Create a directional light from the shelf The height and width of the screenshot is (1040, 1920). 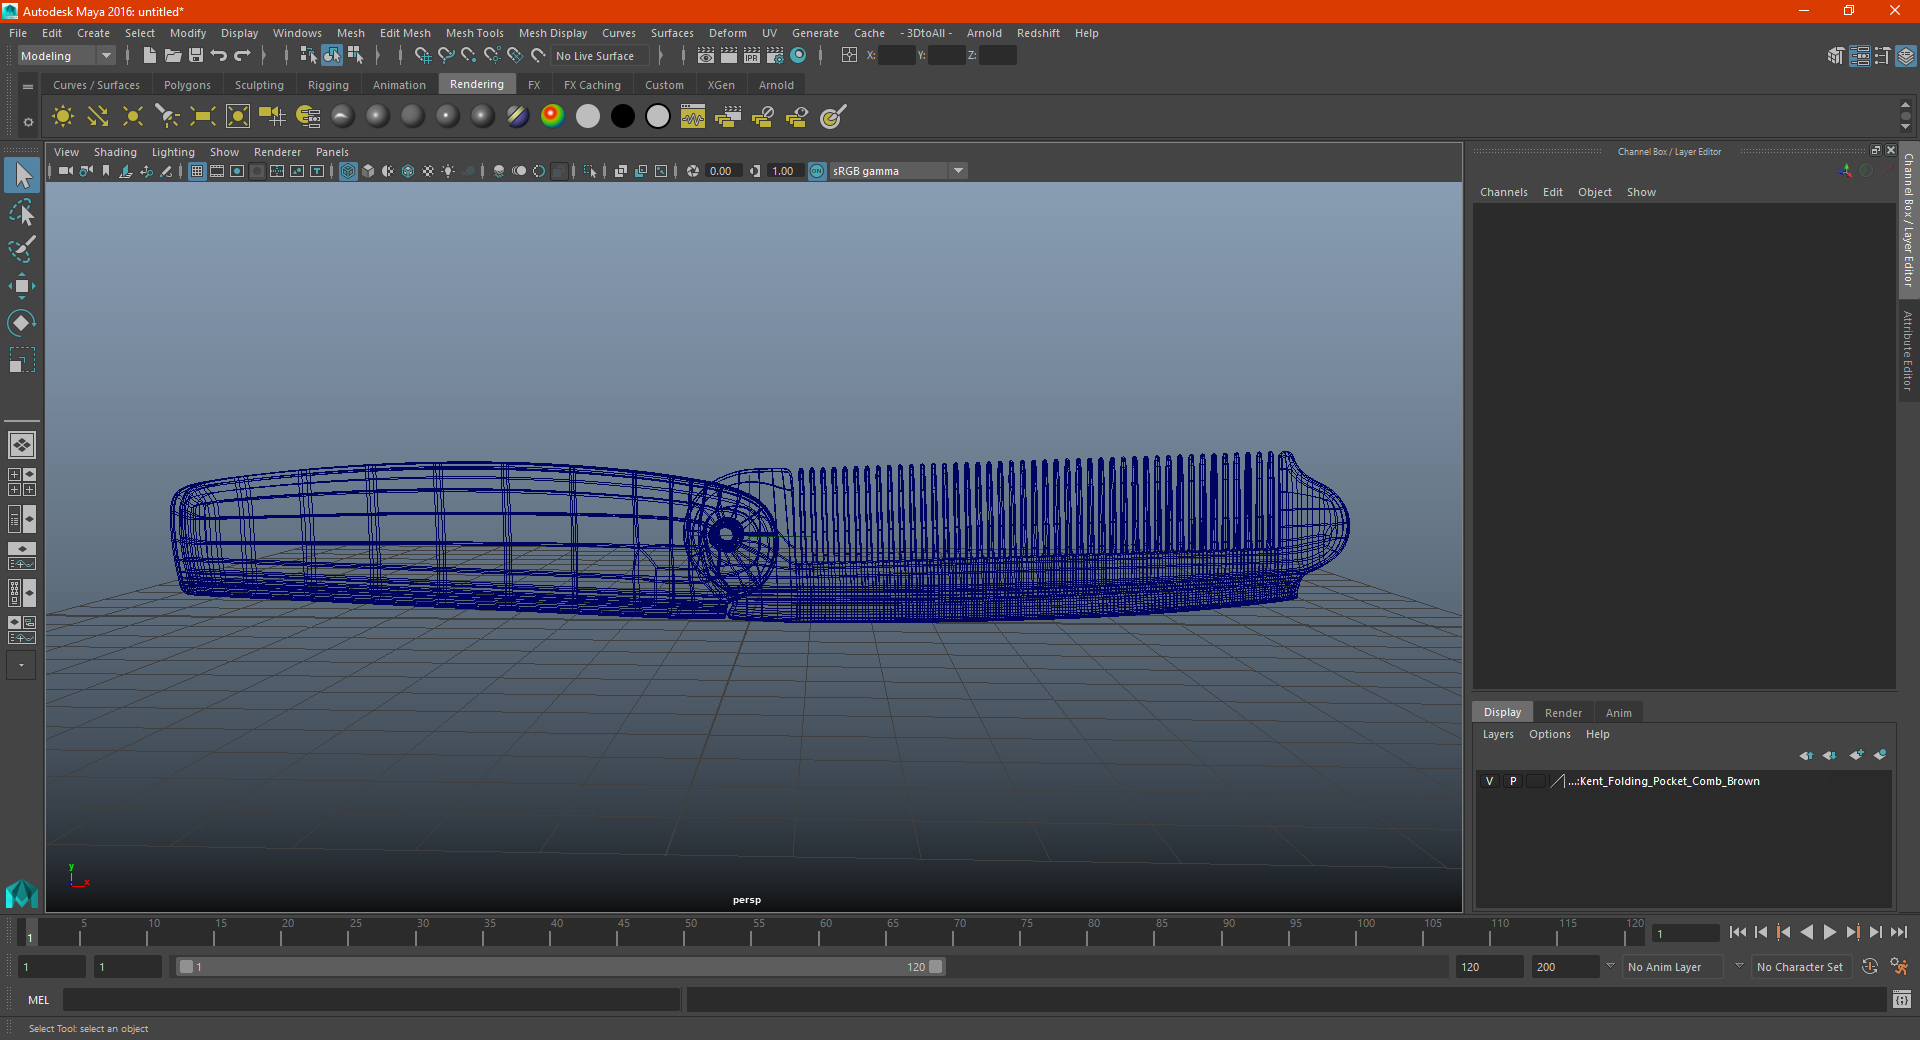[98, 117]
